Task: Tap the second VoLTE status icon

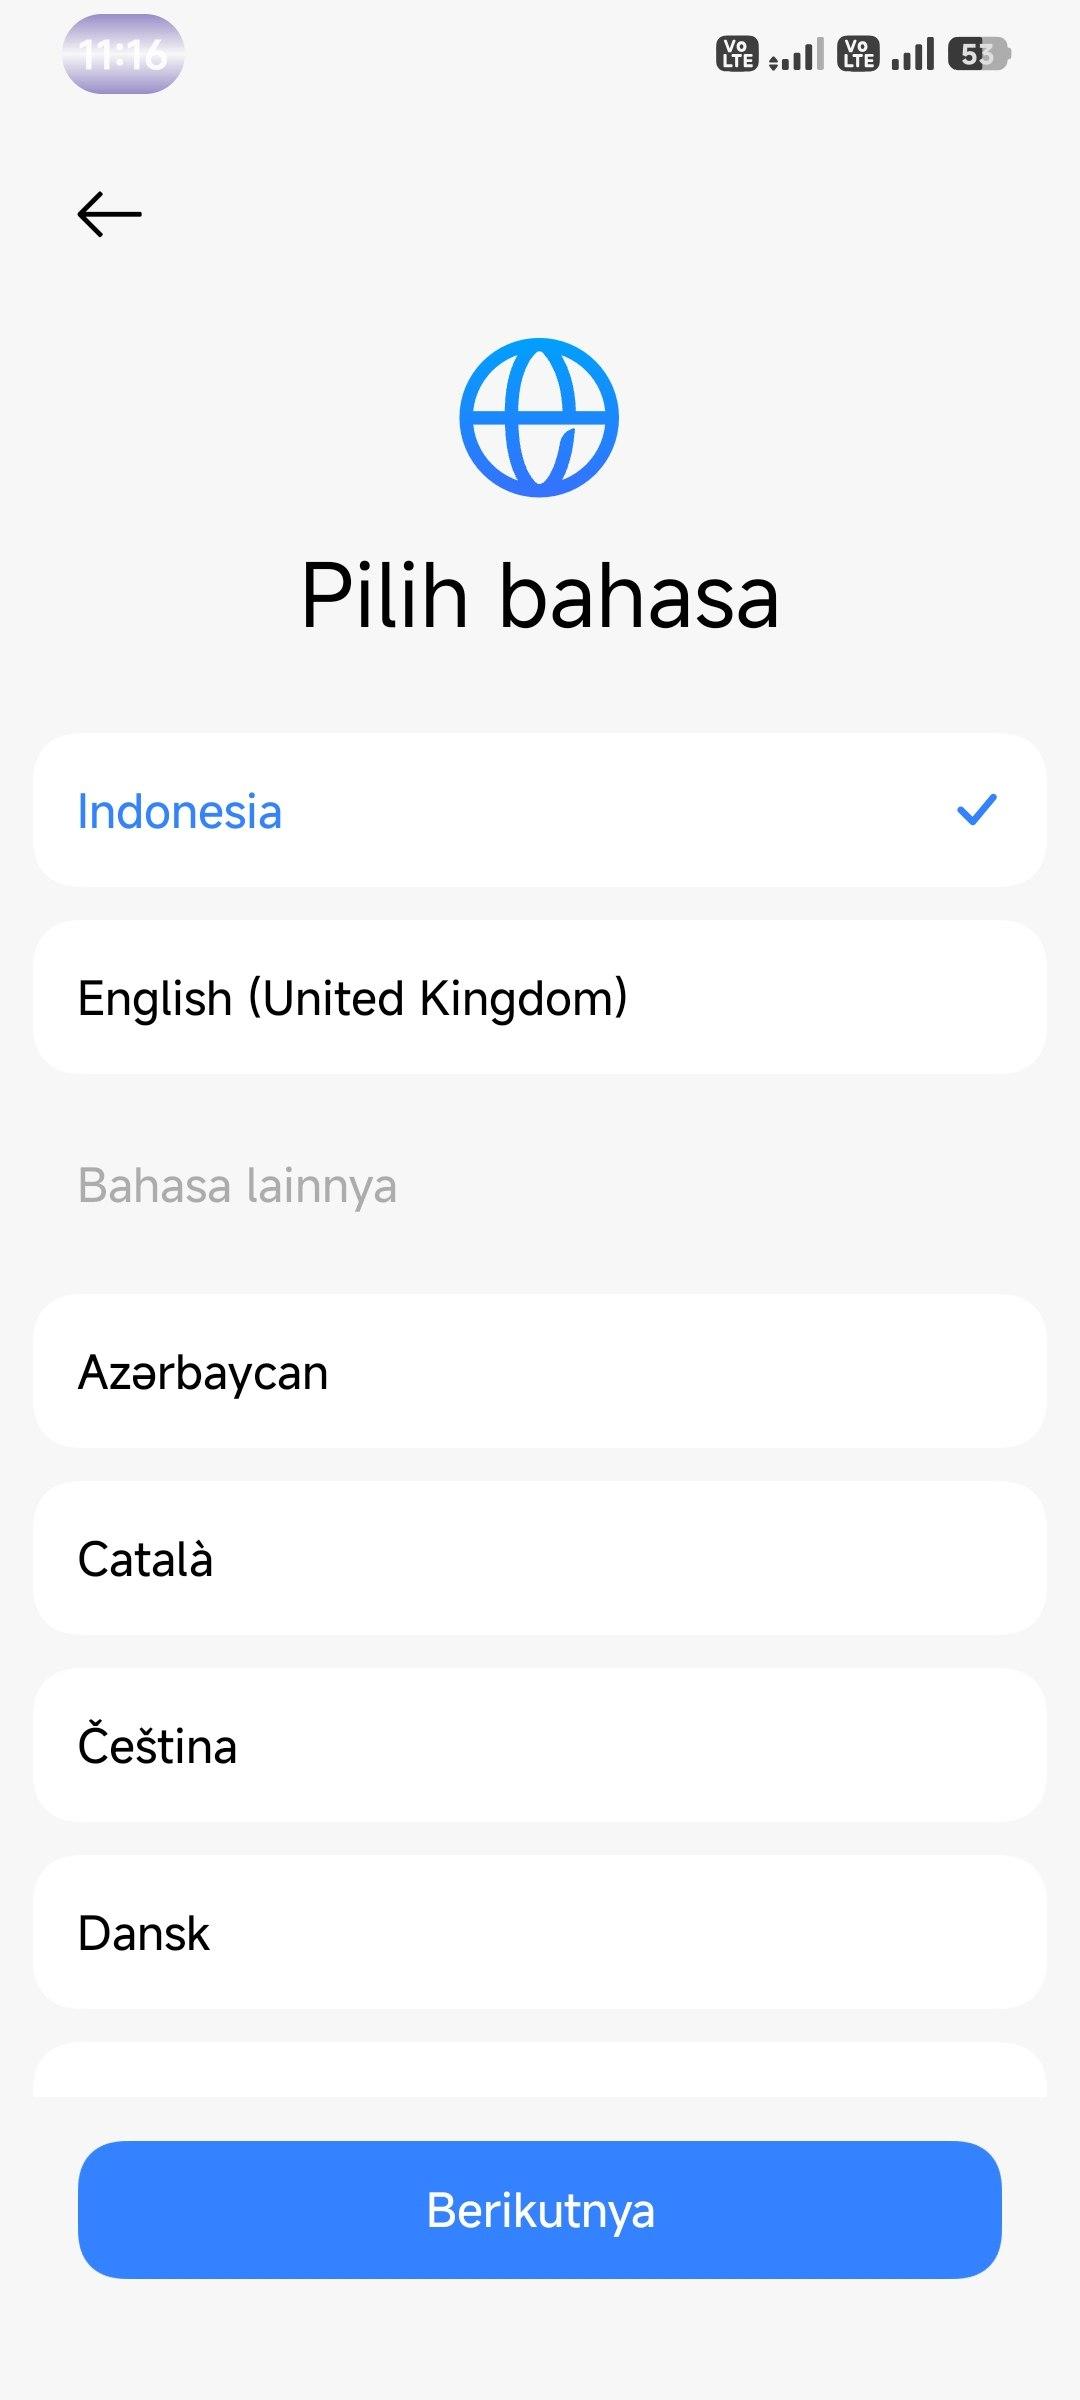Action: pyautogui.click(x=858, y=54)
